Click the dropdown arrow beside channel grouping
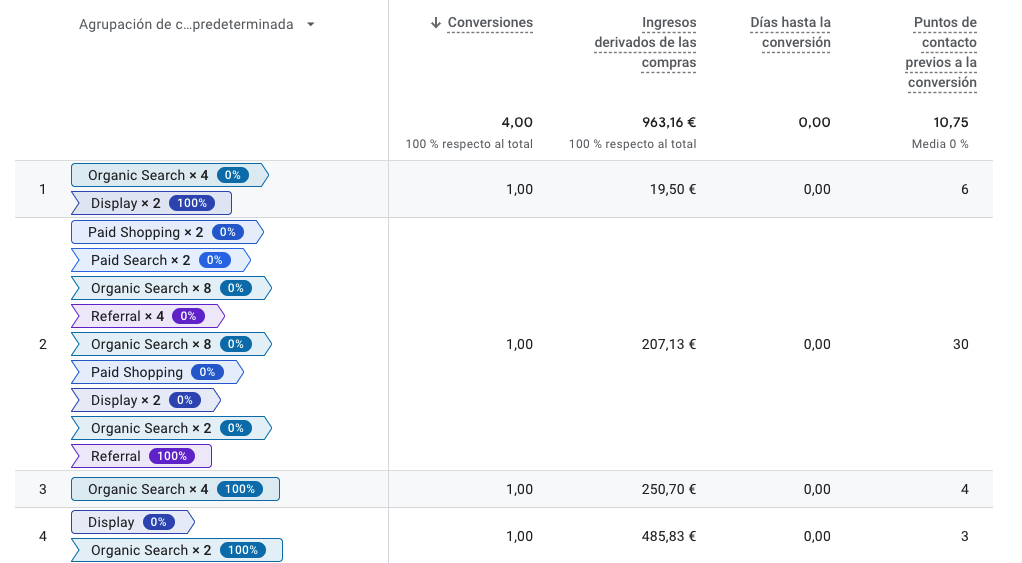The height and width of the screenshot is (563, 1022). 311,25
